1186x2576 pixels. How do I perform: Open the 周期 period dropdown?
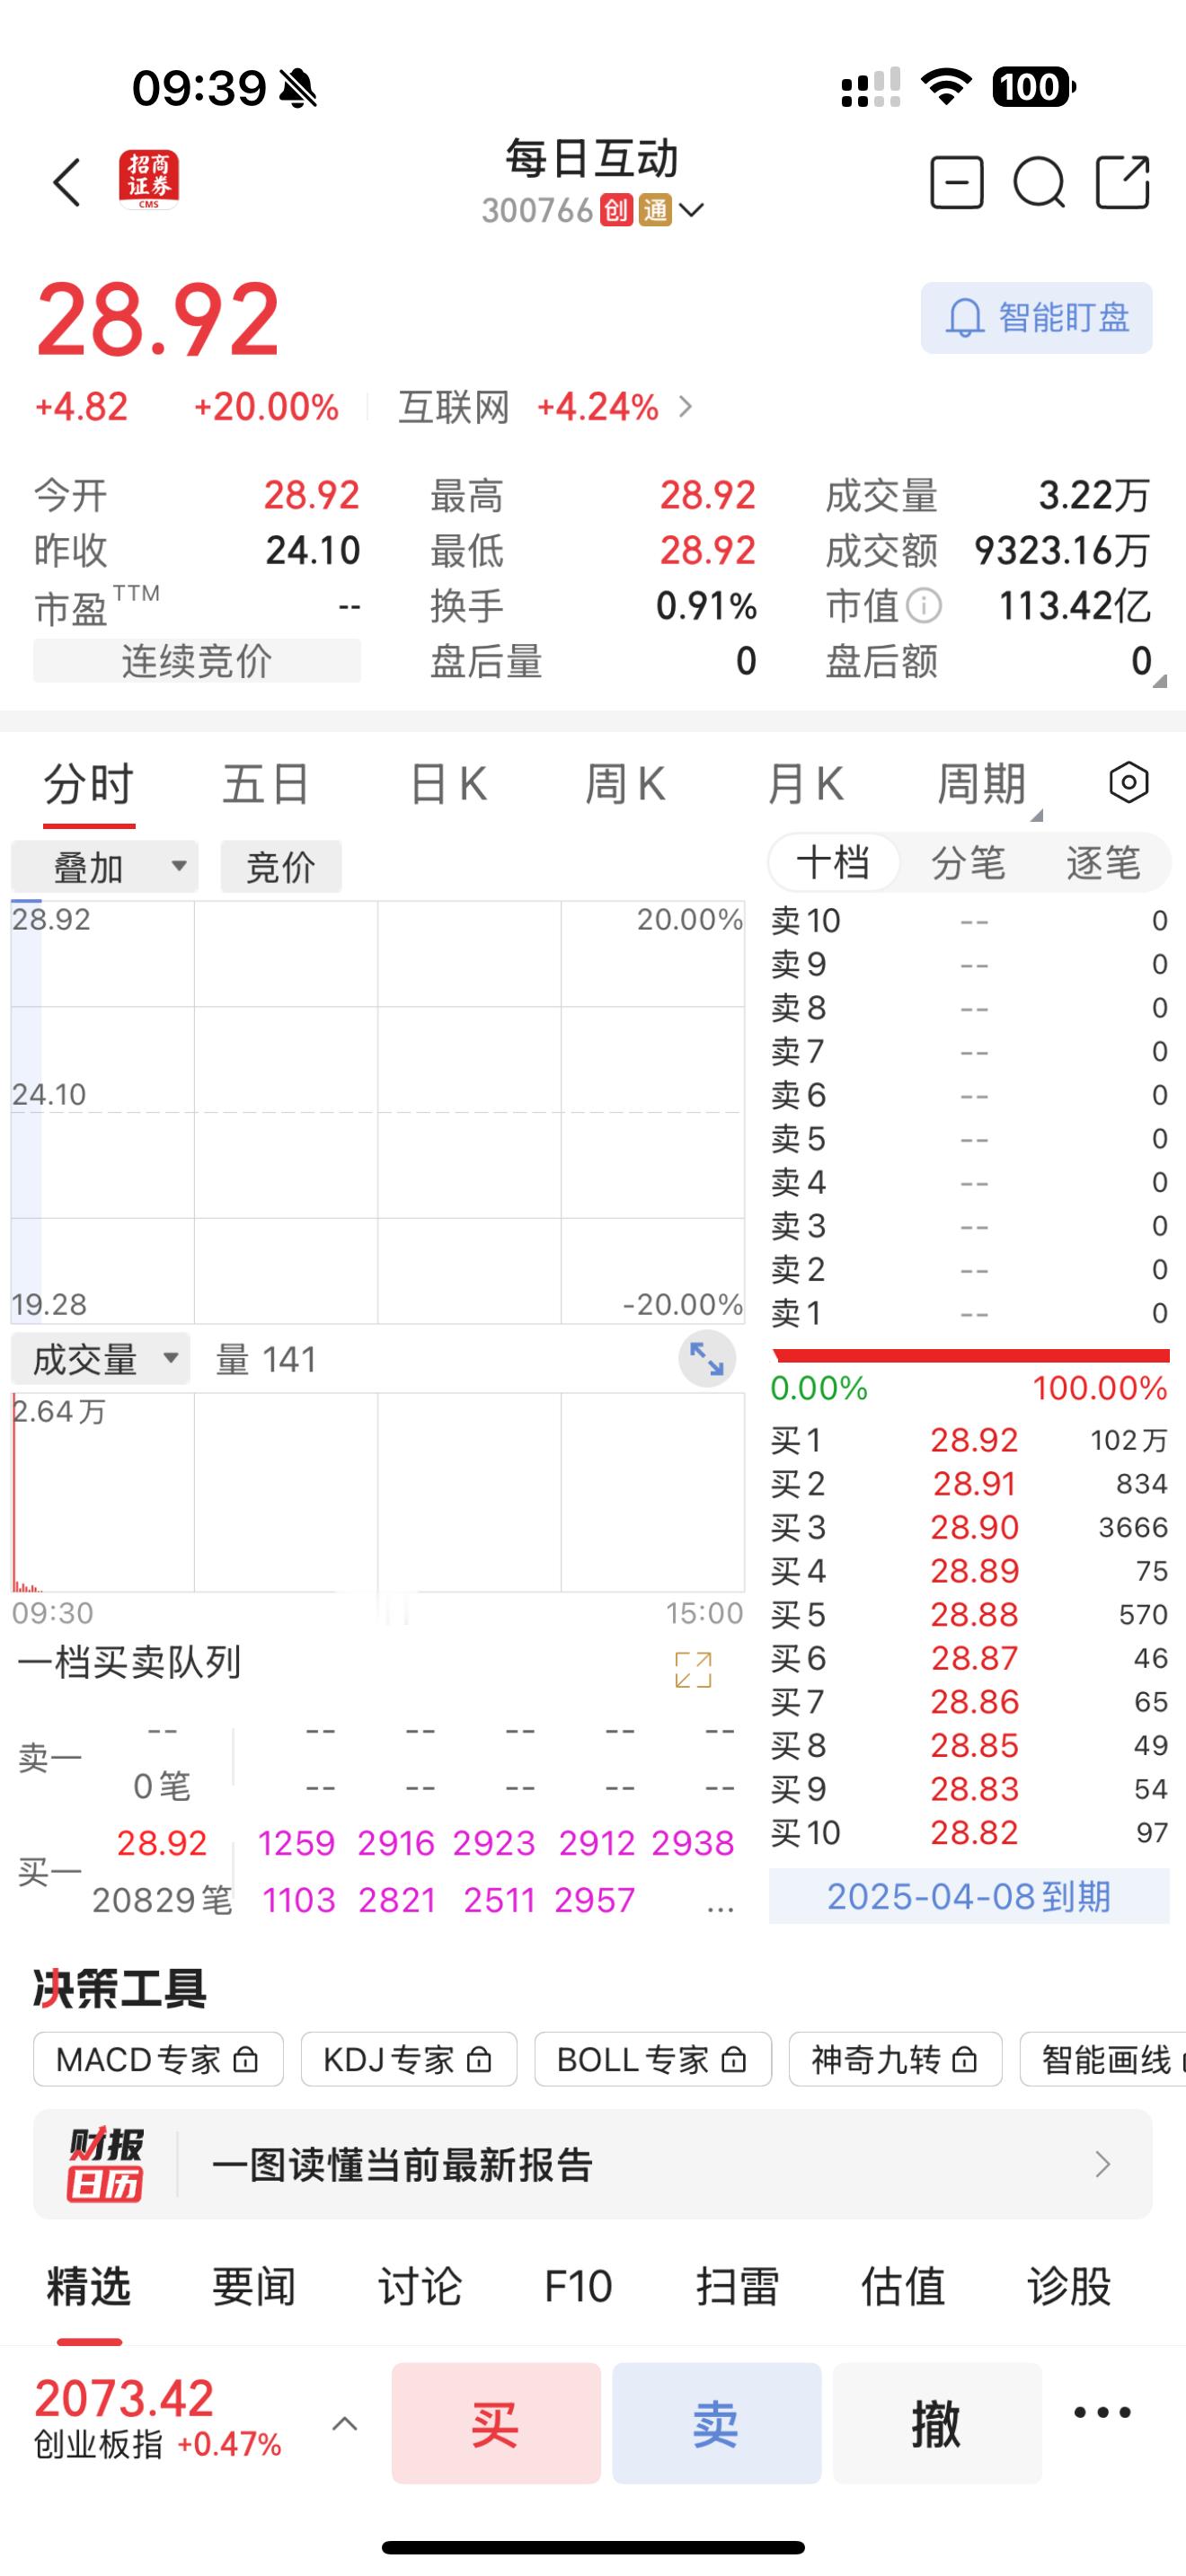(x=988, y=786)
